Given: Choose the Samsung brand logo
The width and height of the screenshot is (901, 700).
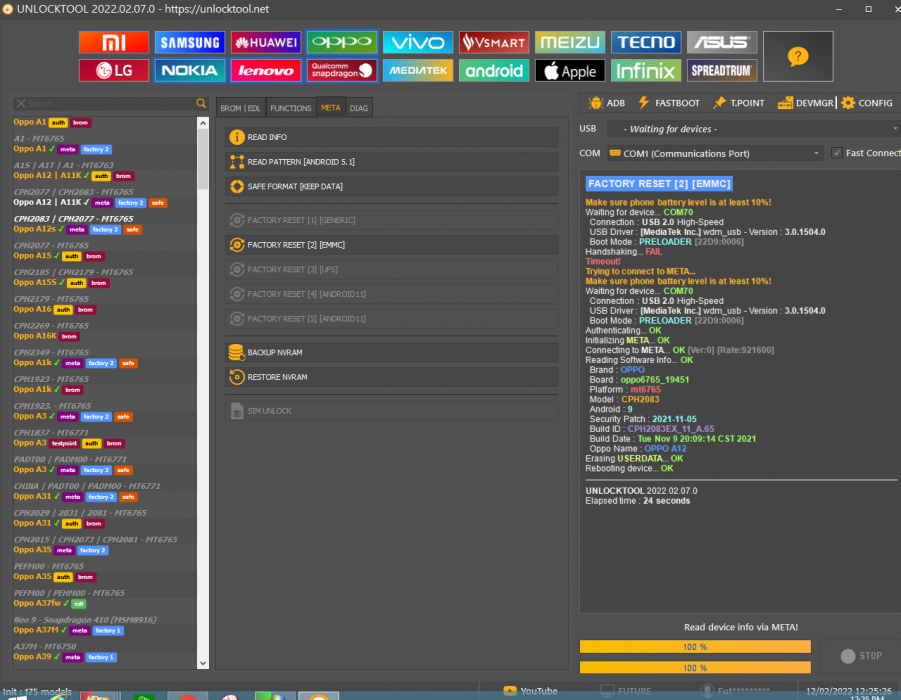Looking at the screenshot, I should click(190, 43).
